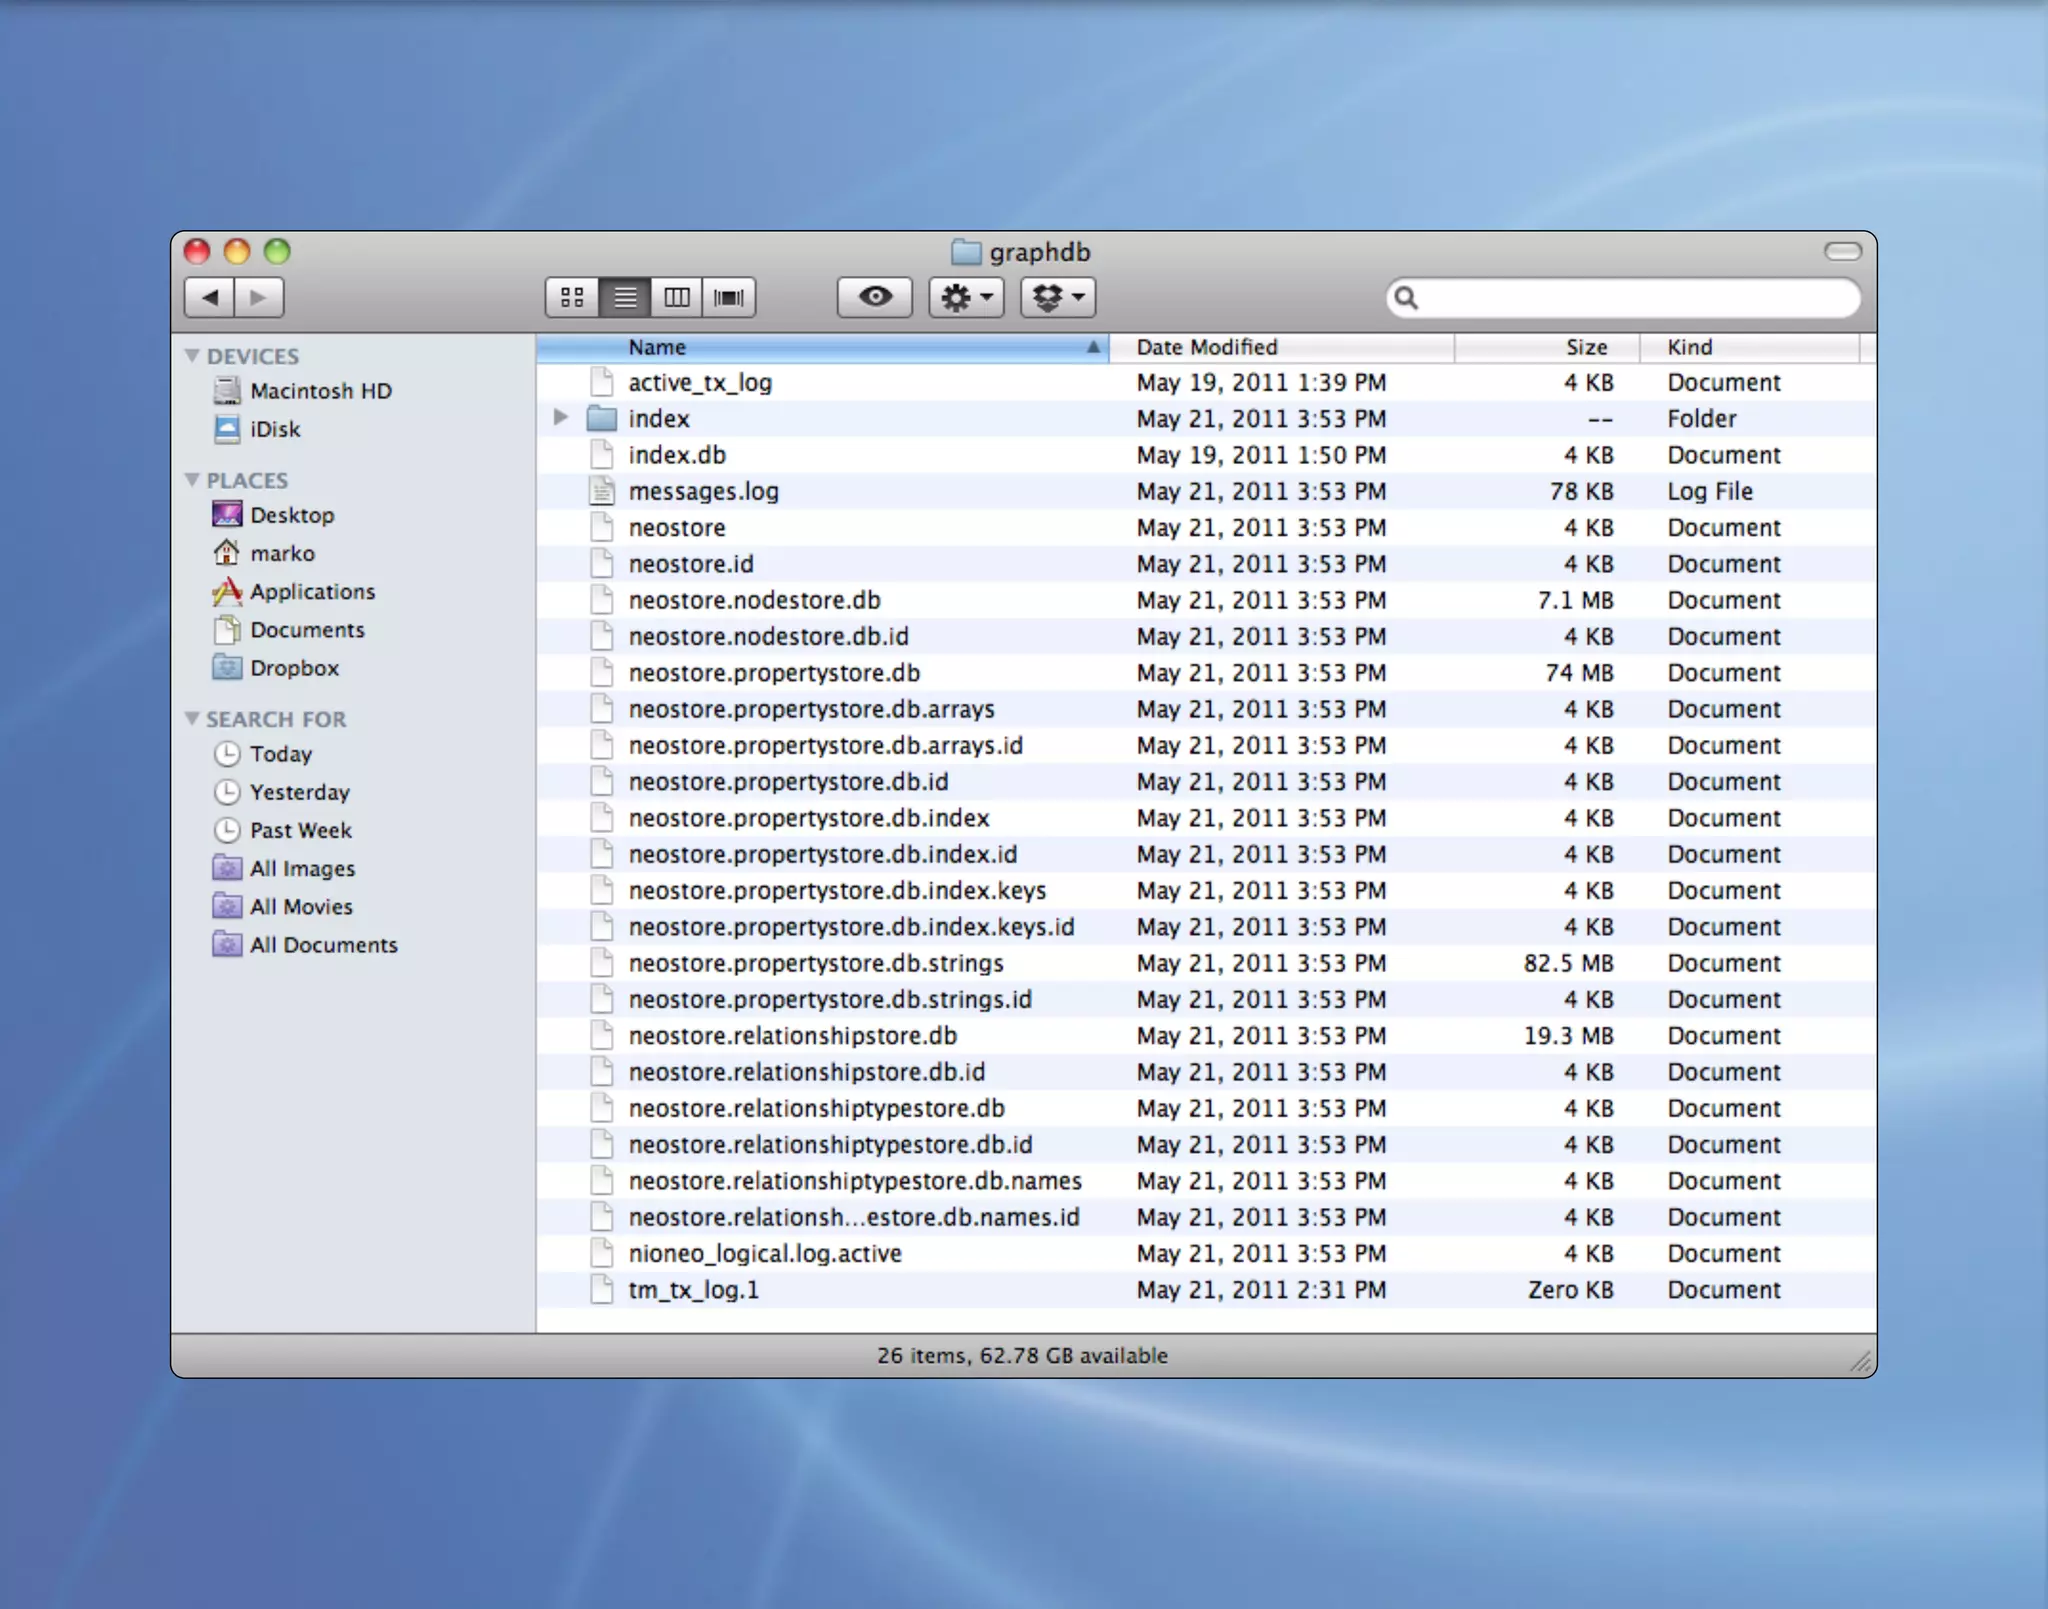Viewport: 2048px width, 1609px height.
Task: Select the messages.log file
Action: (x=703, y=491)
